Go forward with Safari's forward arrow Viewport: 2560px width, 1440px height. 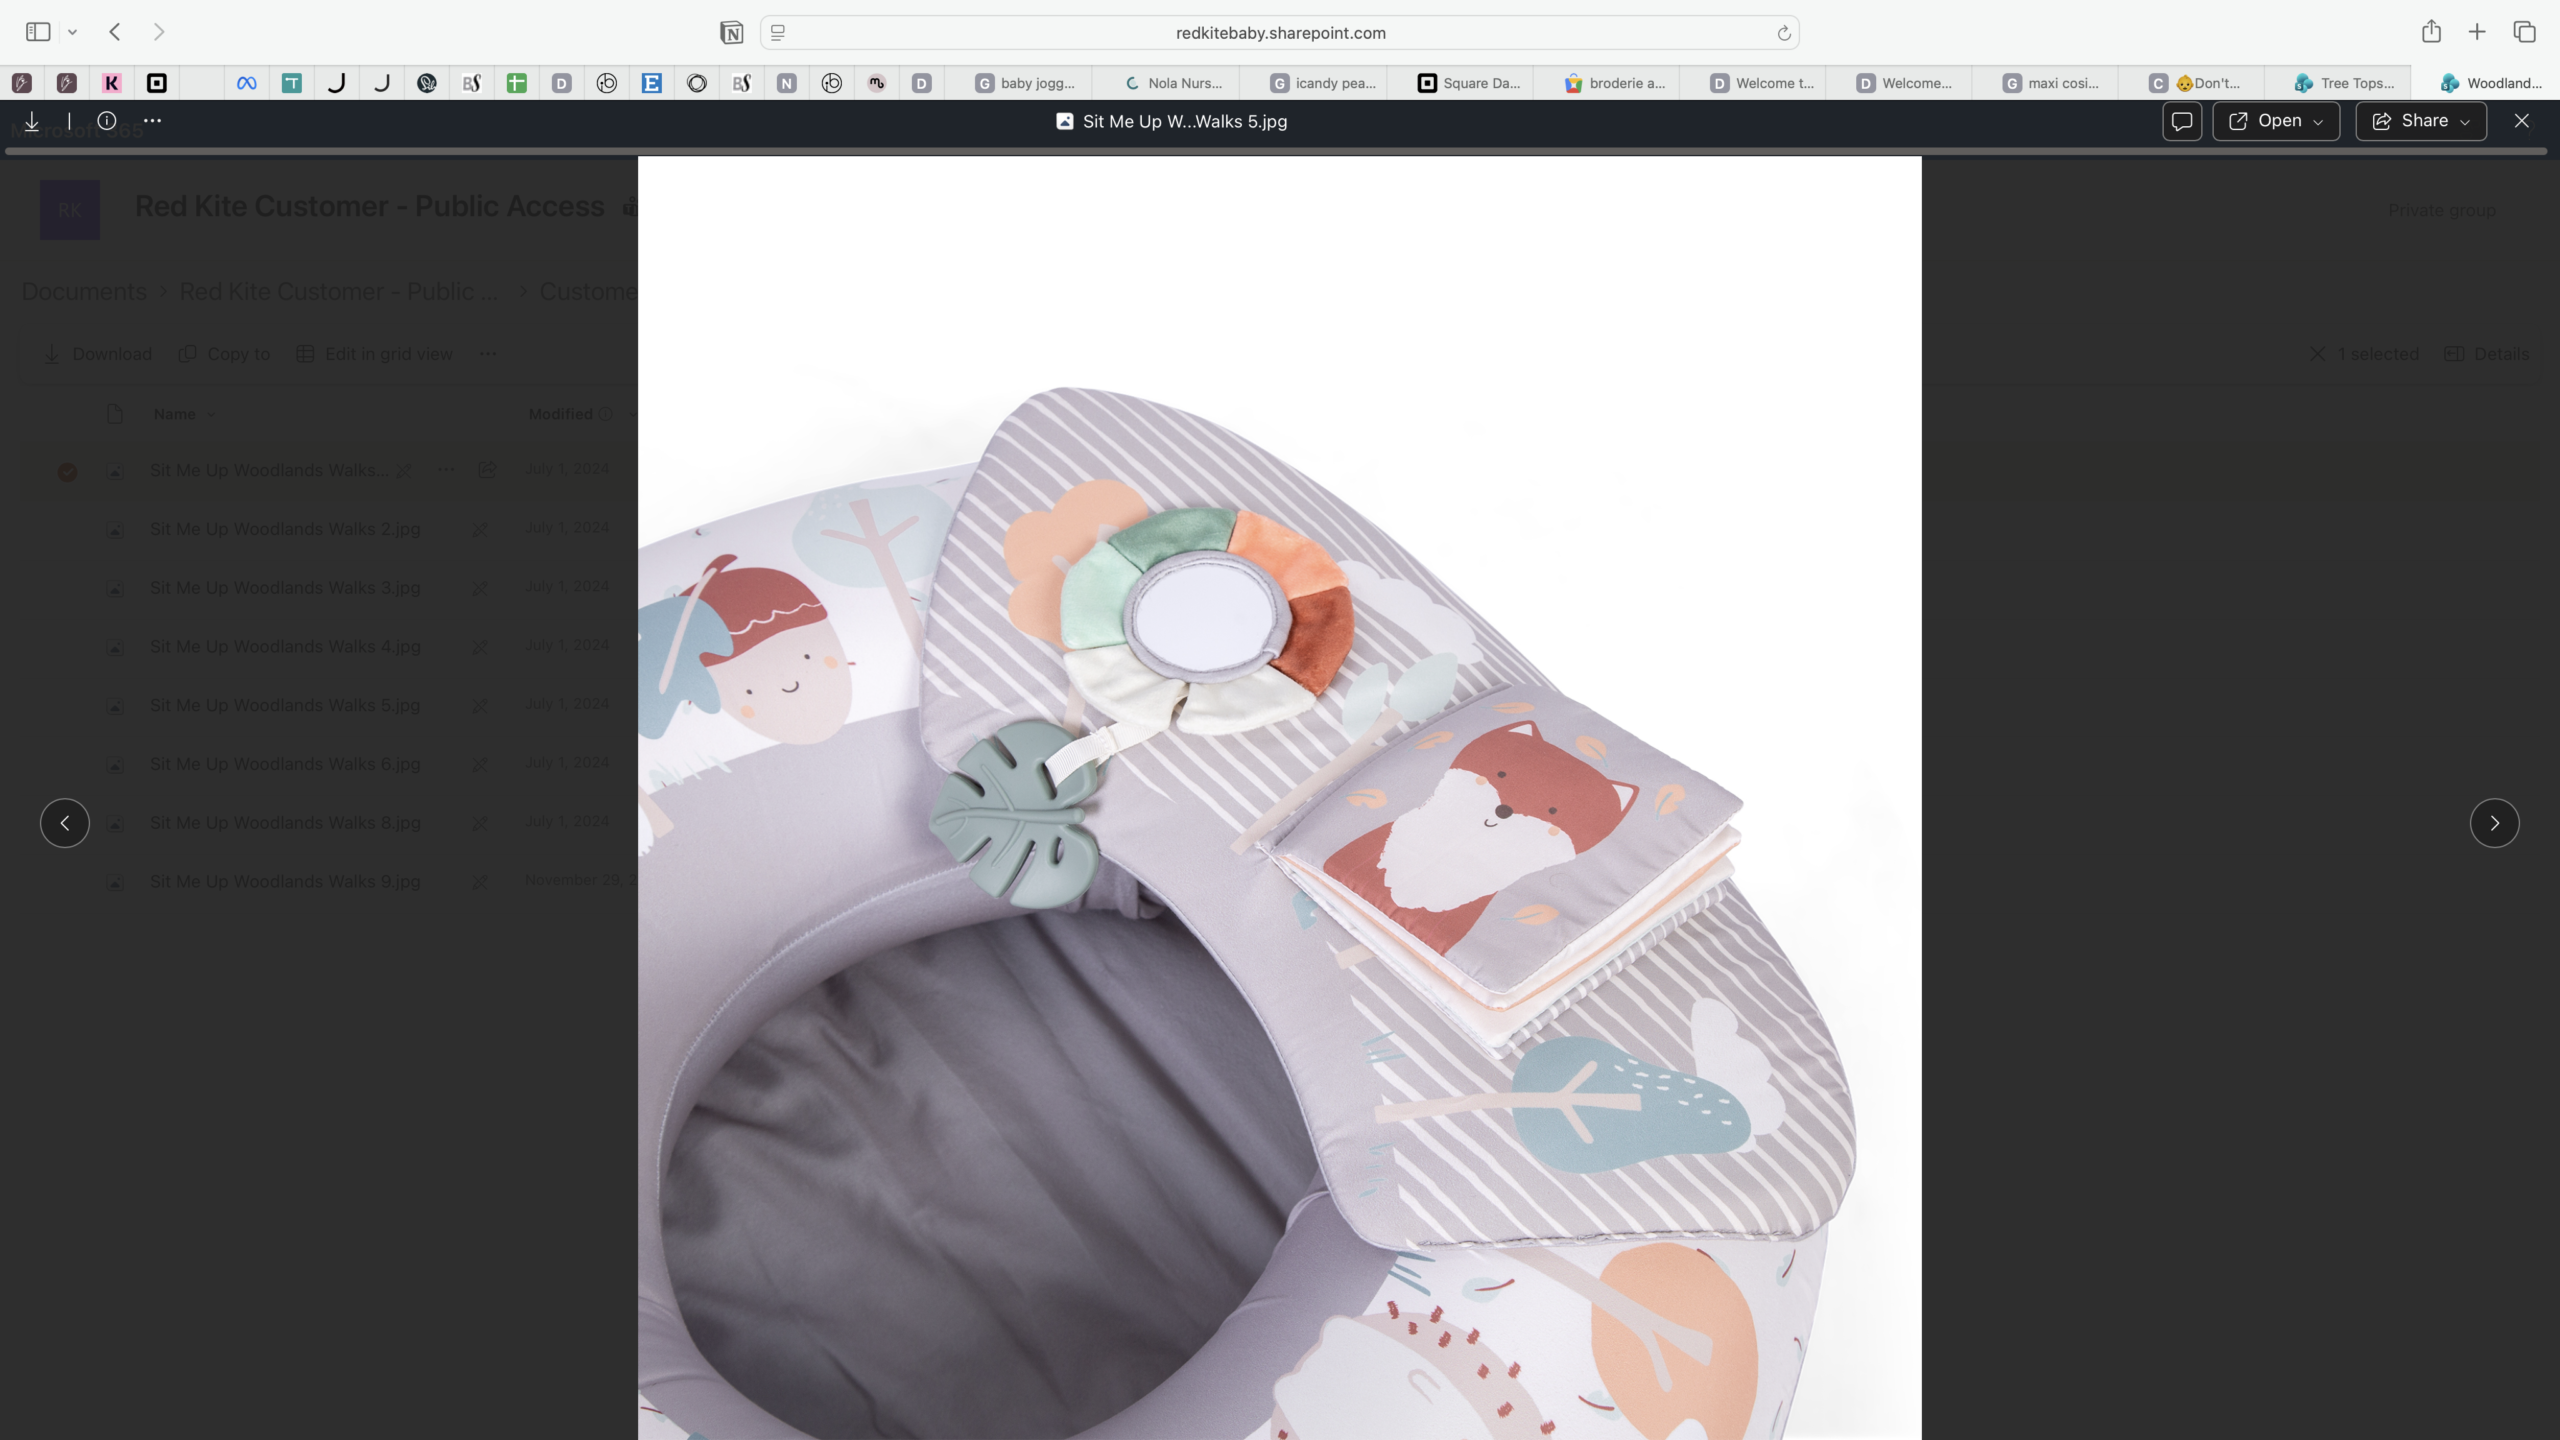[x=159, y=32]
